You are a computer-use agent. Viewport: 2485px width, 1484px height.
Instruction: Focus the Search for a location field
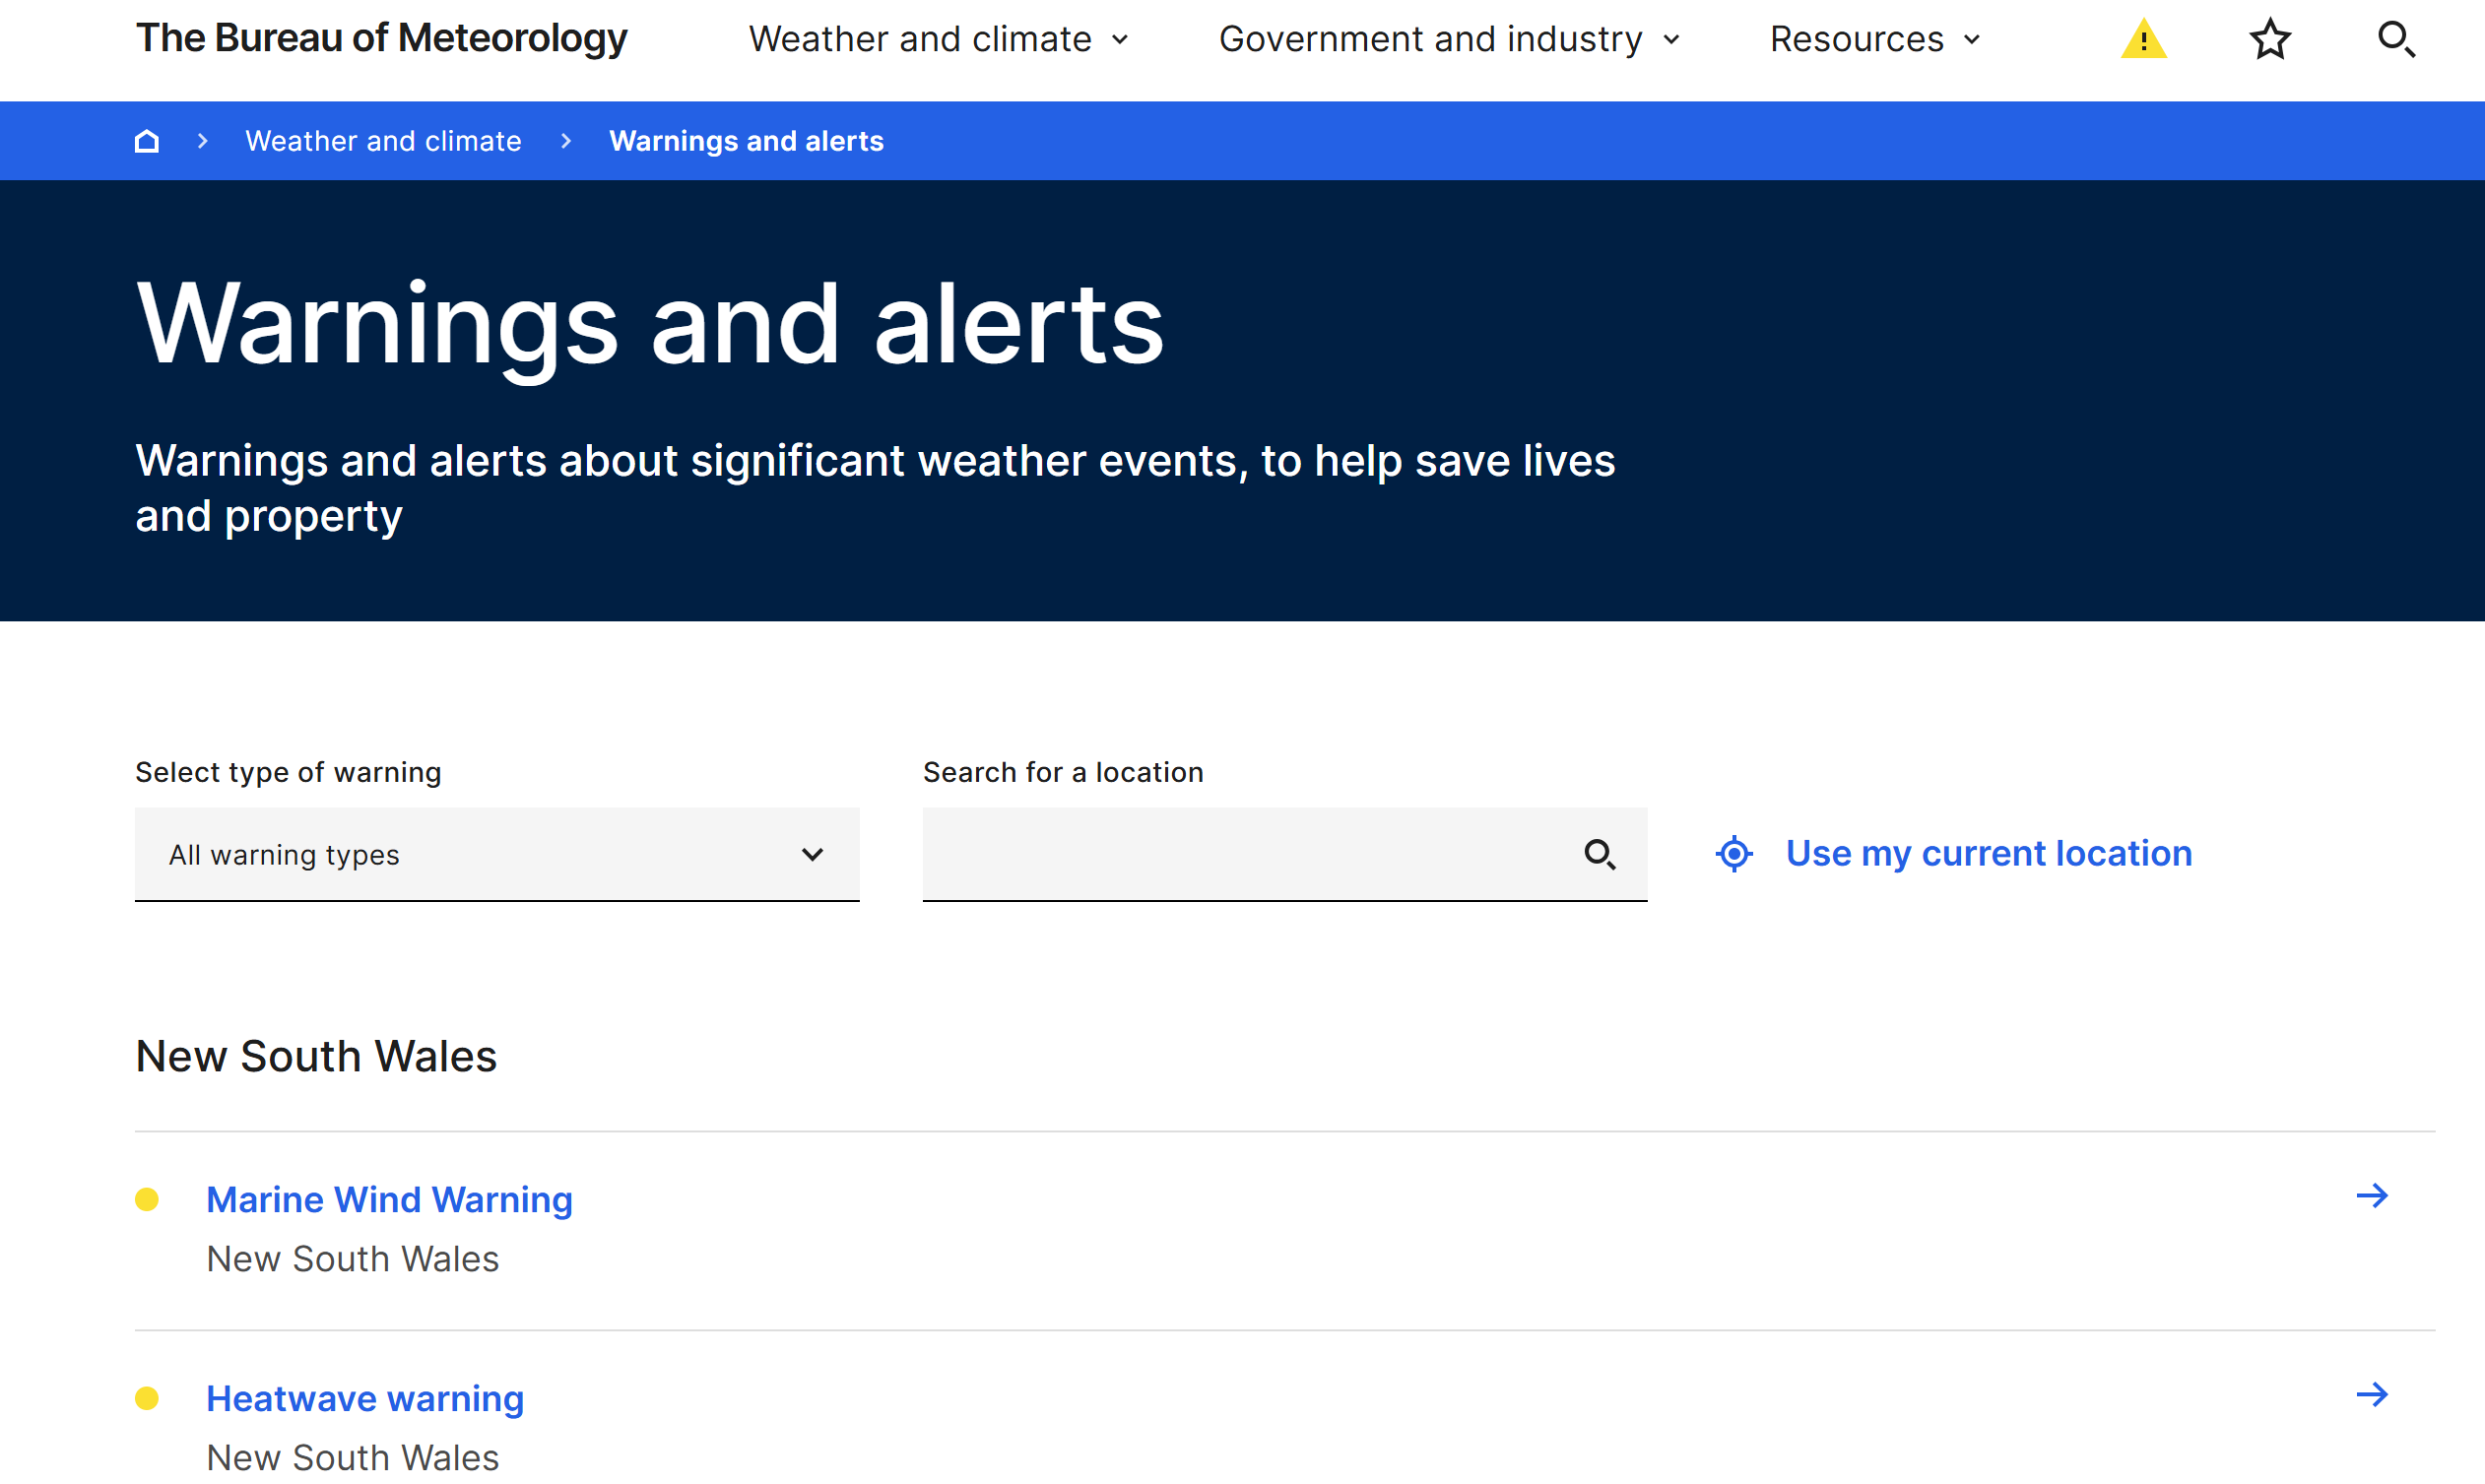coord(1240,855)
